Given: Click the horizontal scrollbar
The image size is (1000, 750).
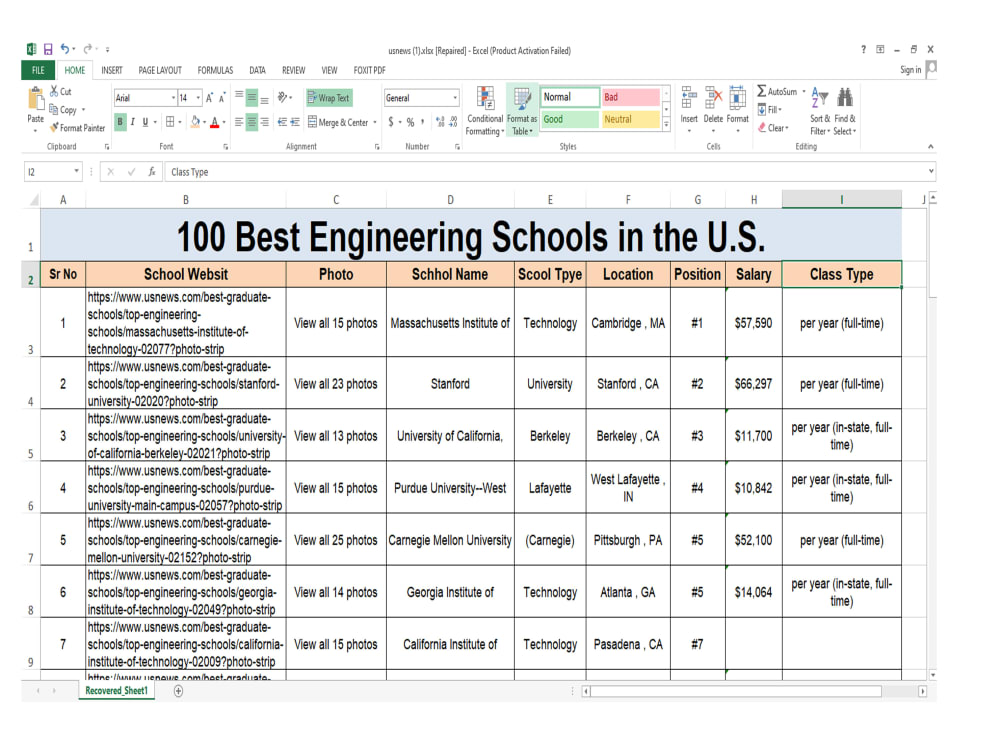Looking at the screenshot, I should coord(736,691).
